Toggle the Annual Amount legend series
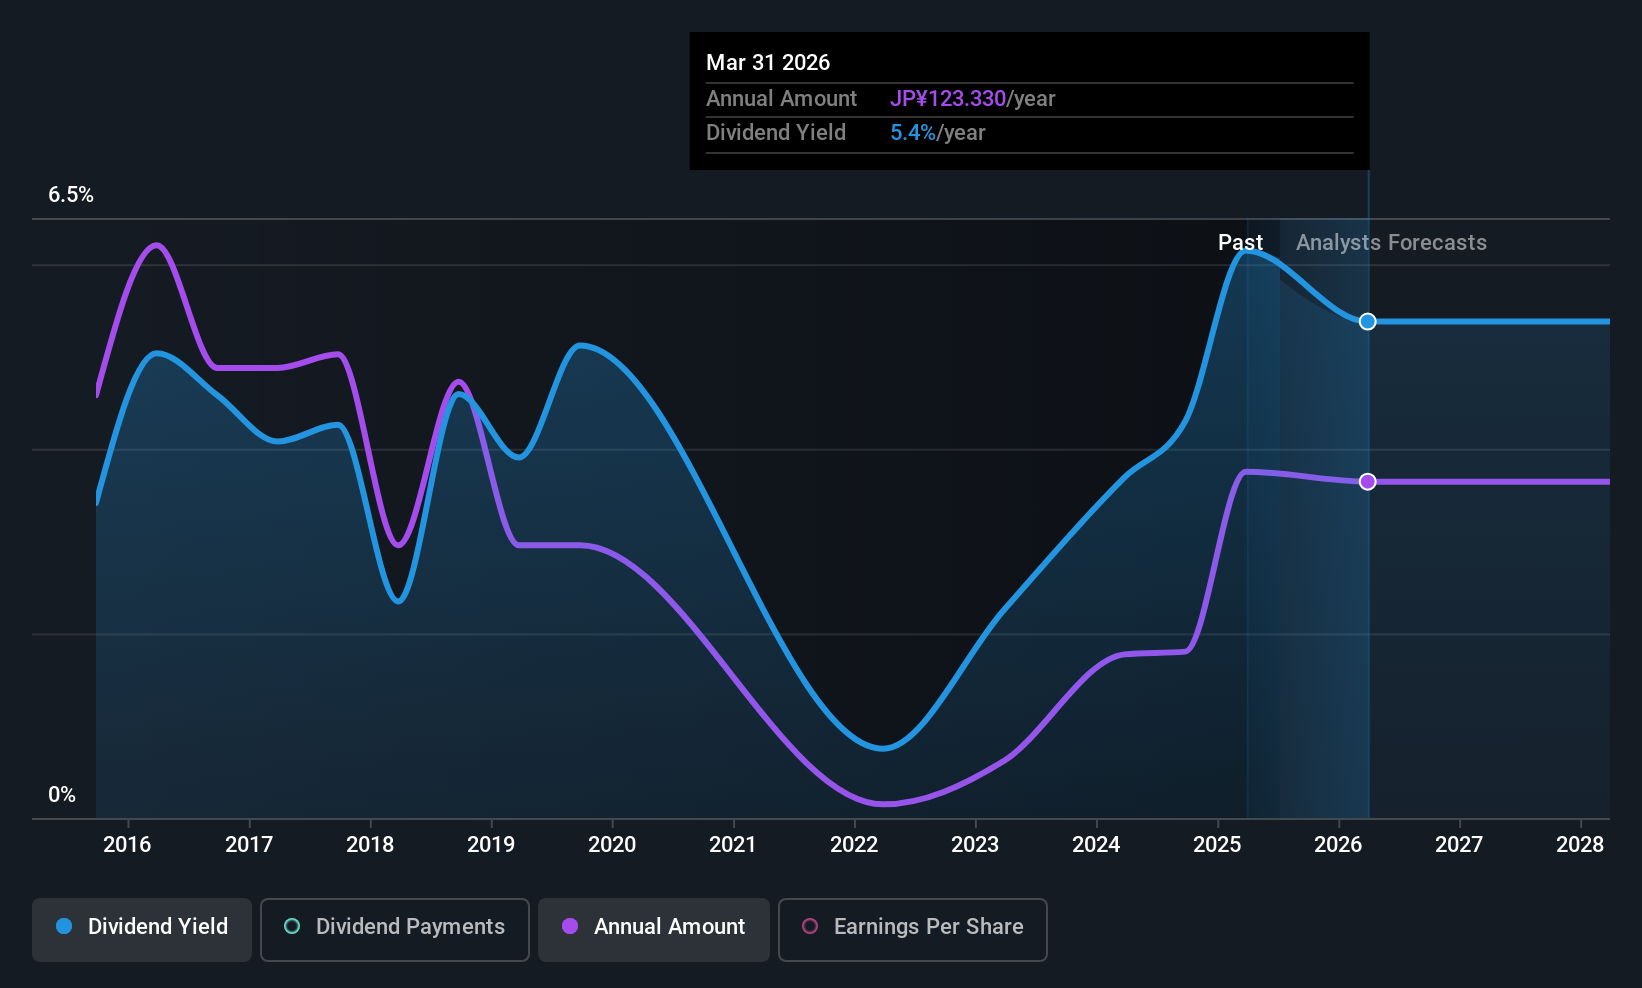Viewport: 1642px width, 988px height. [x=654, y=930]
